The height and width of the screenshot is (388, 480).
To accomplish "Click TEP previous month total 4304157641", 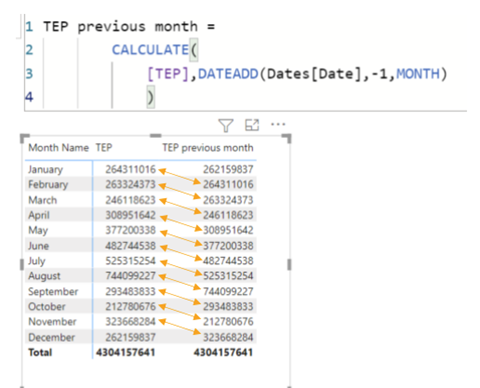I will [x=223, y=352].
